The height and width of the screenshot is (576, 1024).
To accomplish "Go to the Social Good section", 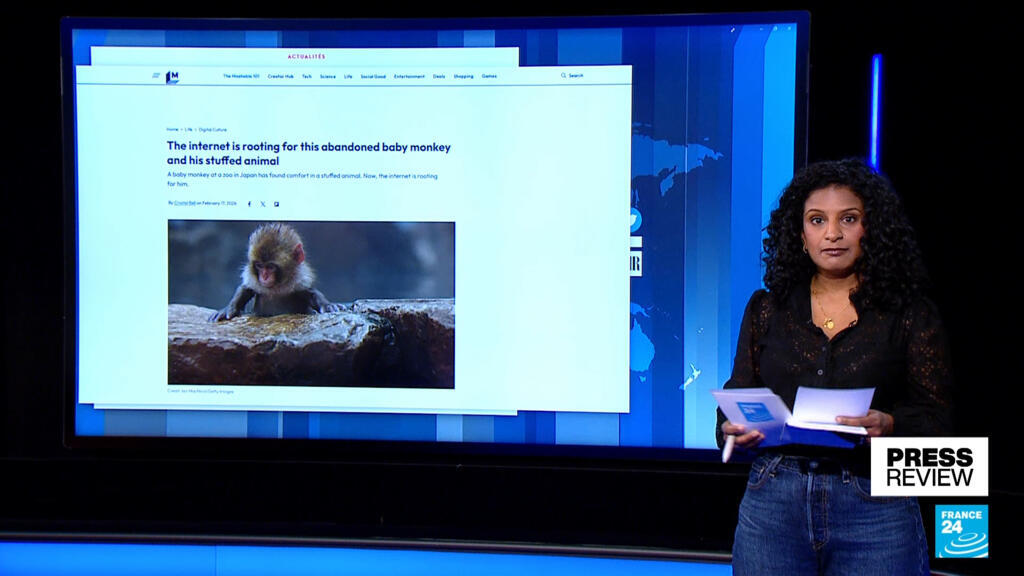I will pos(373,76).
